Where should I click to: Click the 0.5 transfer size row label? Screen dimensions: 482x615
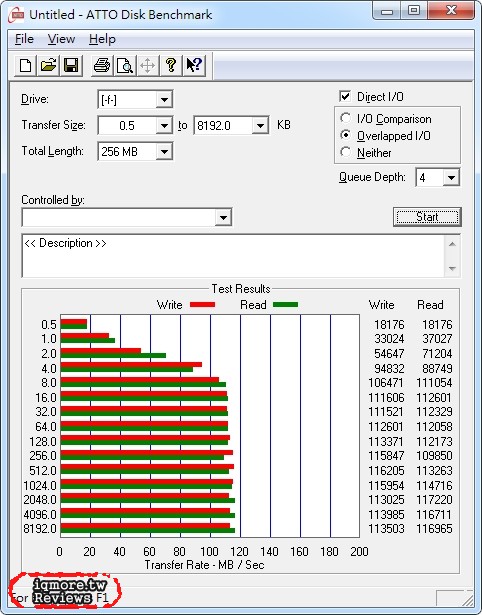coord(49,325)
